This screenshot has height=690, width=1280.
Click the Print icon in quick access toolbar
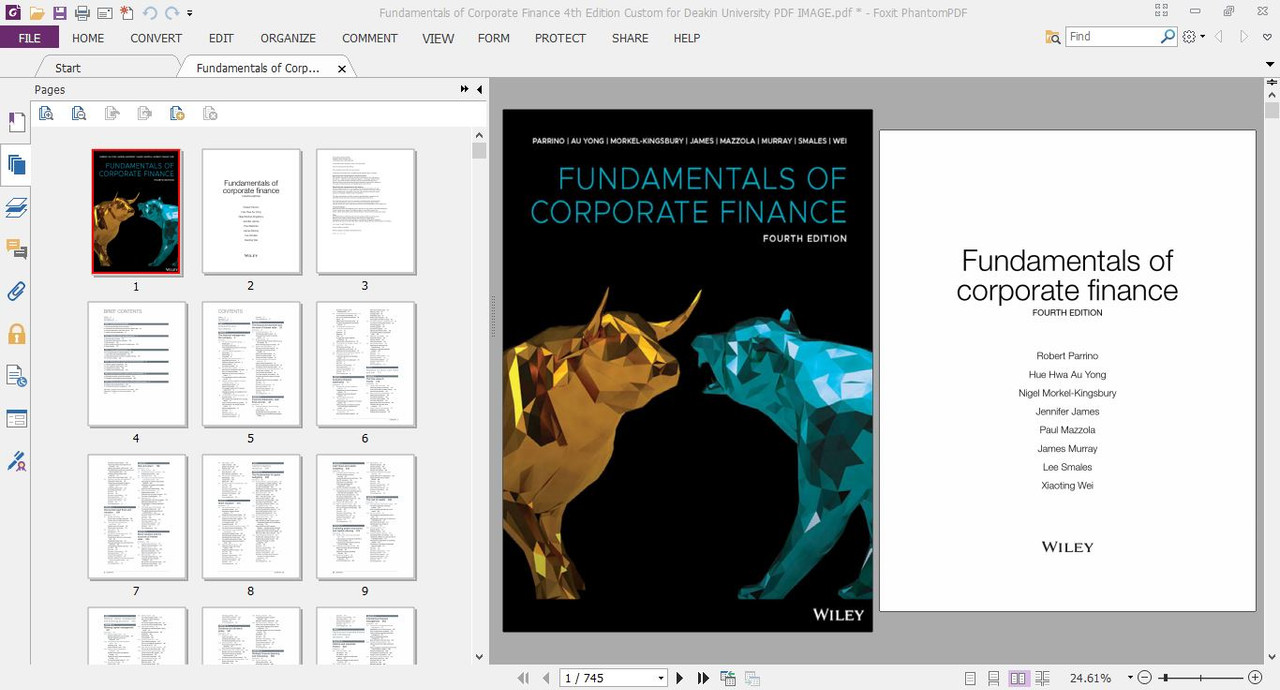click(82, 13)
